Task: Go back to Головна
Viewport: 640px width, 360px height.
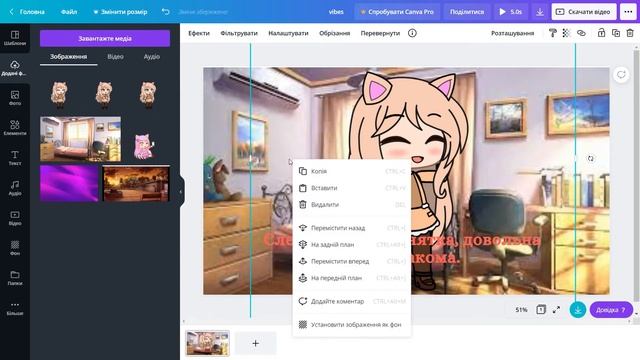Action: (x=27, y=12)
